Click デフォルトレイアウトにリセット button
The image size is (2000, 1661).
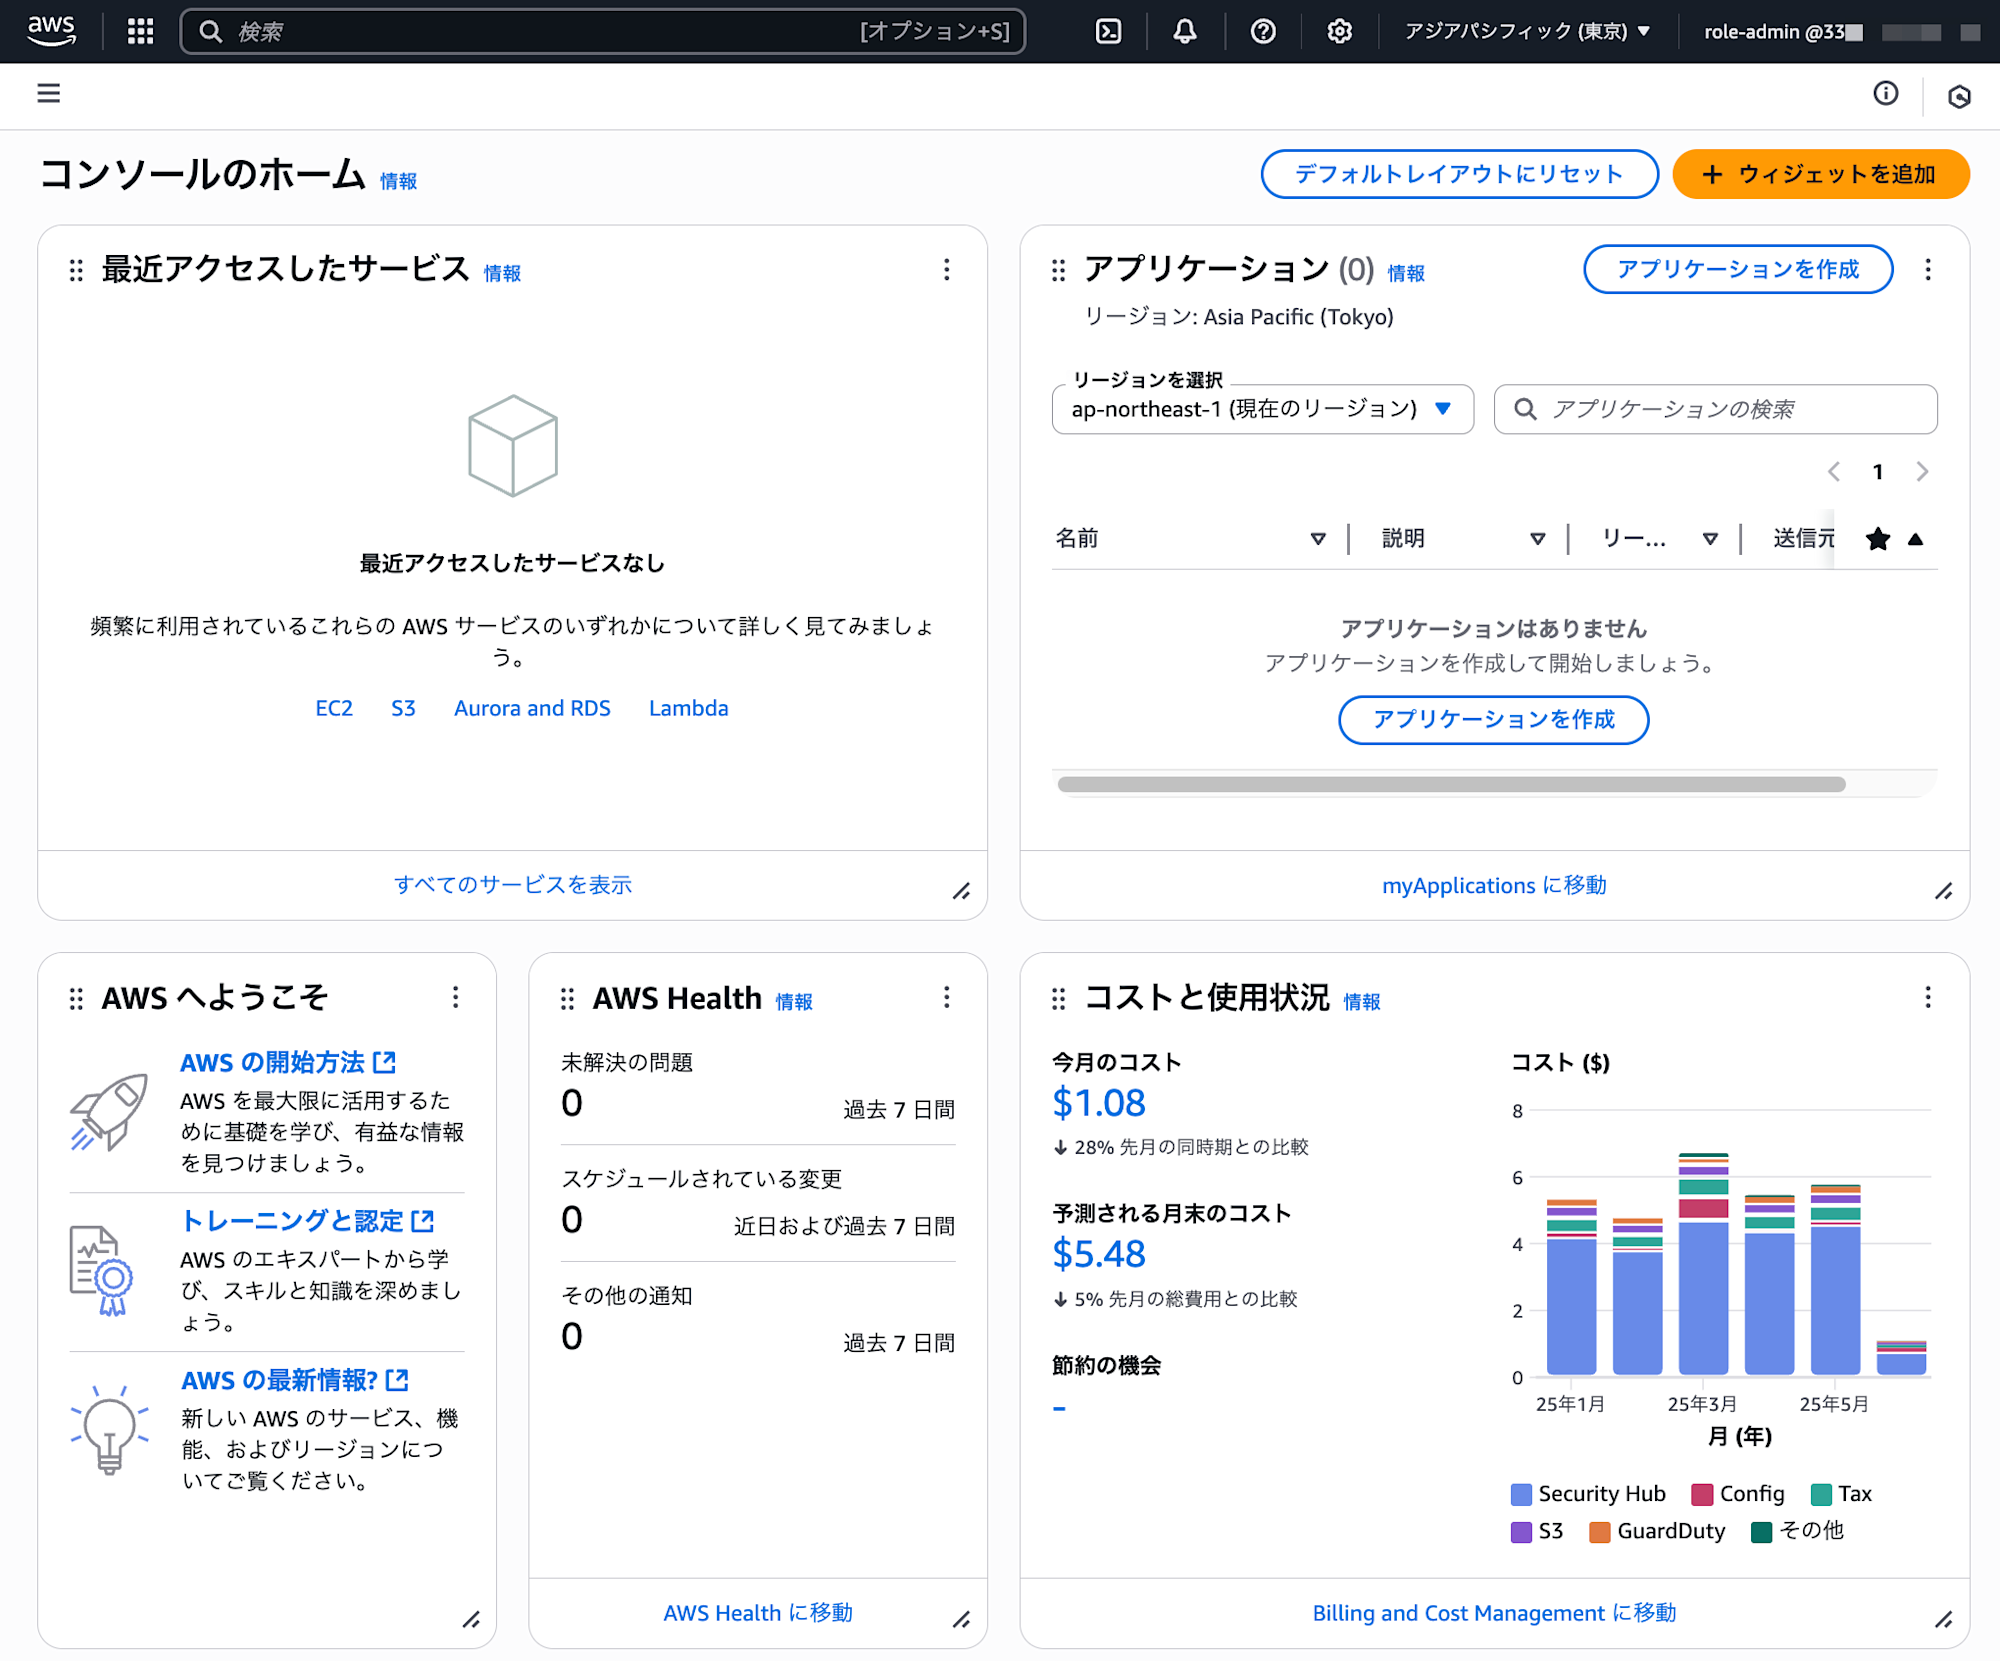click(x=1459, y=174)
